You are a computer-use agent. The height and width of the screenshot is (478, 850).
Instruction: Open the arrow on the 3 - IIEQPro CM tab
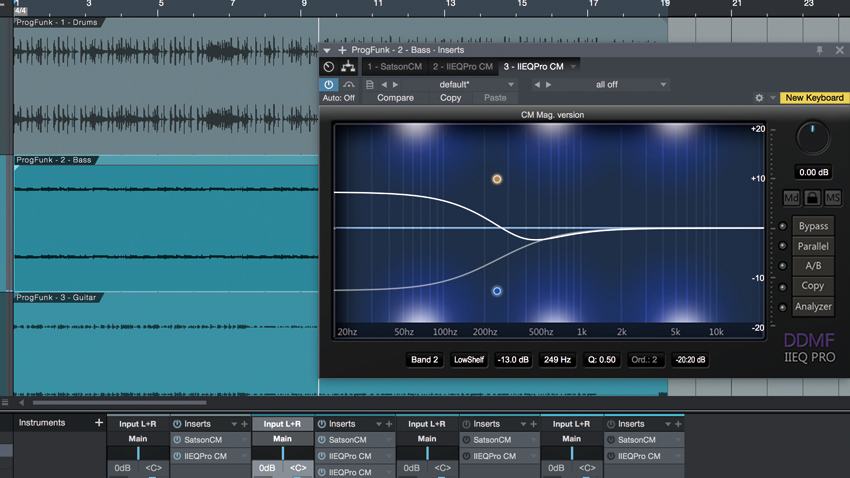pos(573,67)
